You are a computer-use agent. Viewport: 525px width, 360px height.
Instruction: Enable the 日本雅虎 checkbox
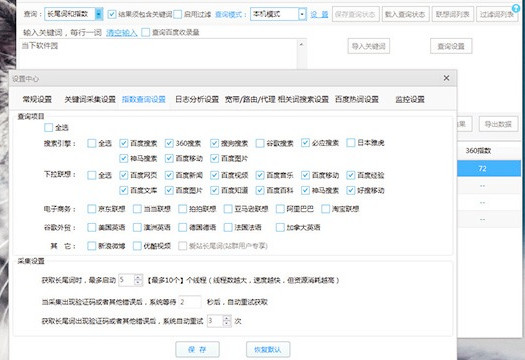tap(351, 143)
